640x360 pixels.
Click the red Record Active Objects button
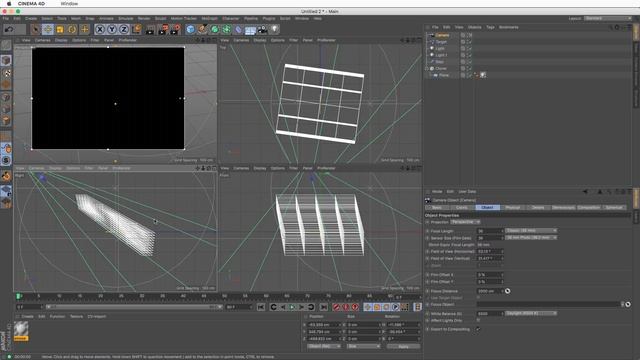(337, 307)
